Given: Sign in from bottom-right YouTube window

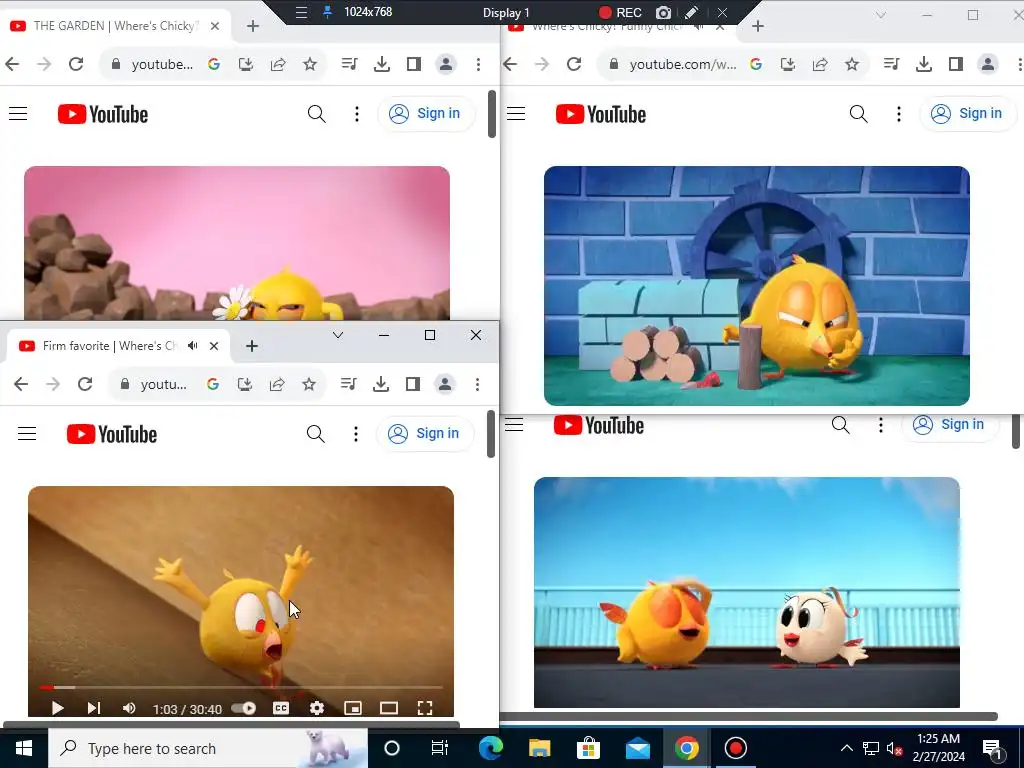Looking at the screenshot, I should [x=950, y=424].
